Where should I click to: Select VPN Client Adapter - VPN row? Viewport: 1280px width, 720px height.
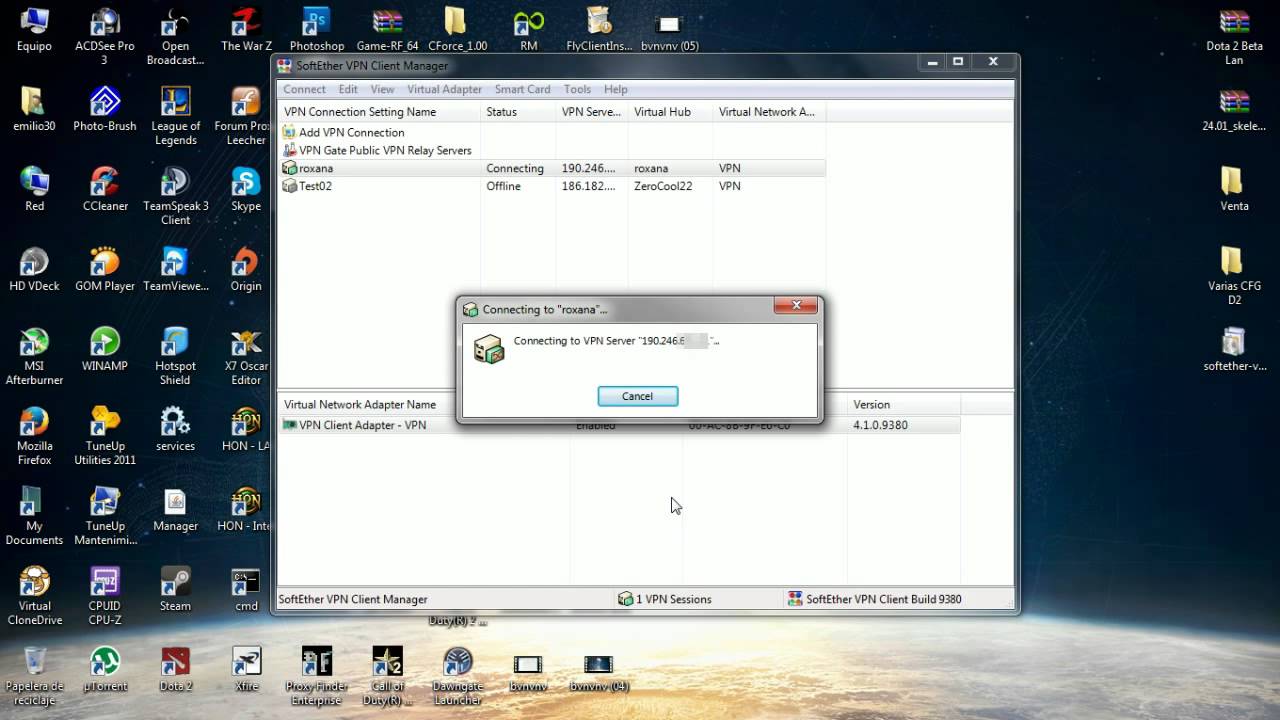coord(619,425)
